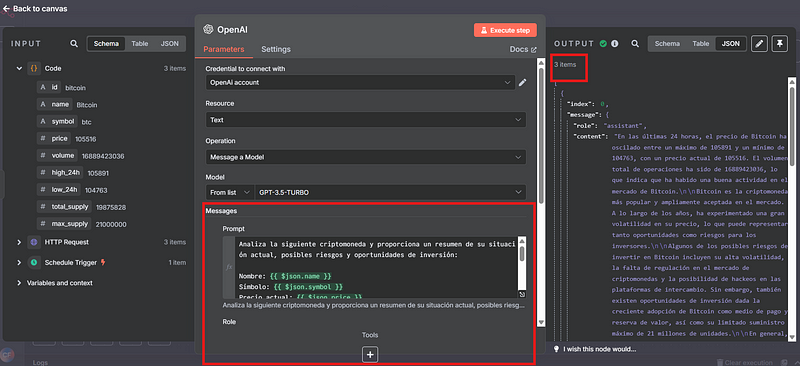The image size is (800, 366).
Task: Open the Settings tab
Action: pyautogui.click(x=276, y=50)
